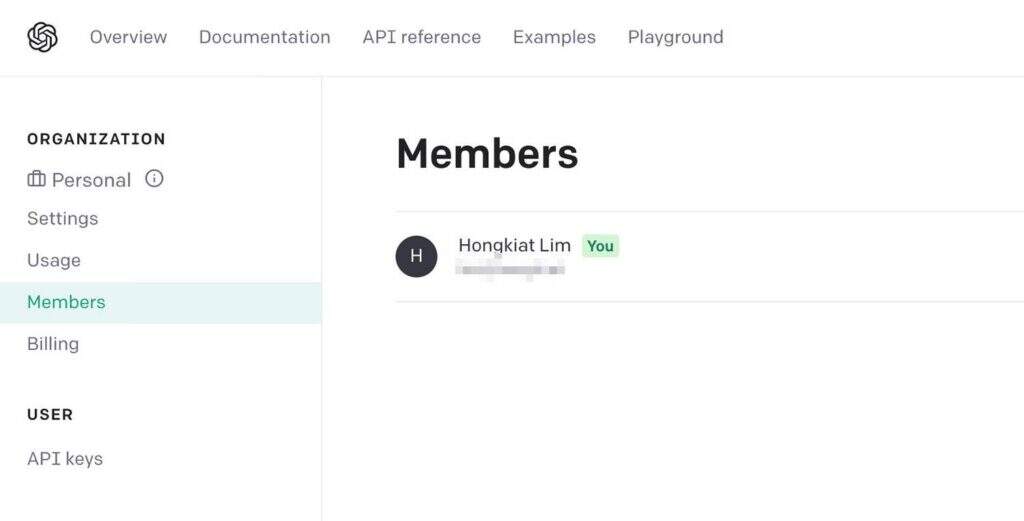Open API keys under User

tap(65, 459)
